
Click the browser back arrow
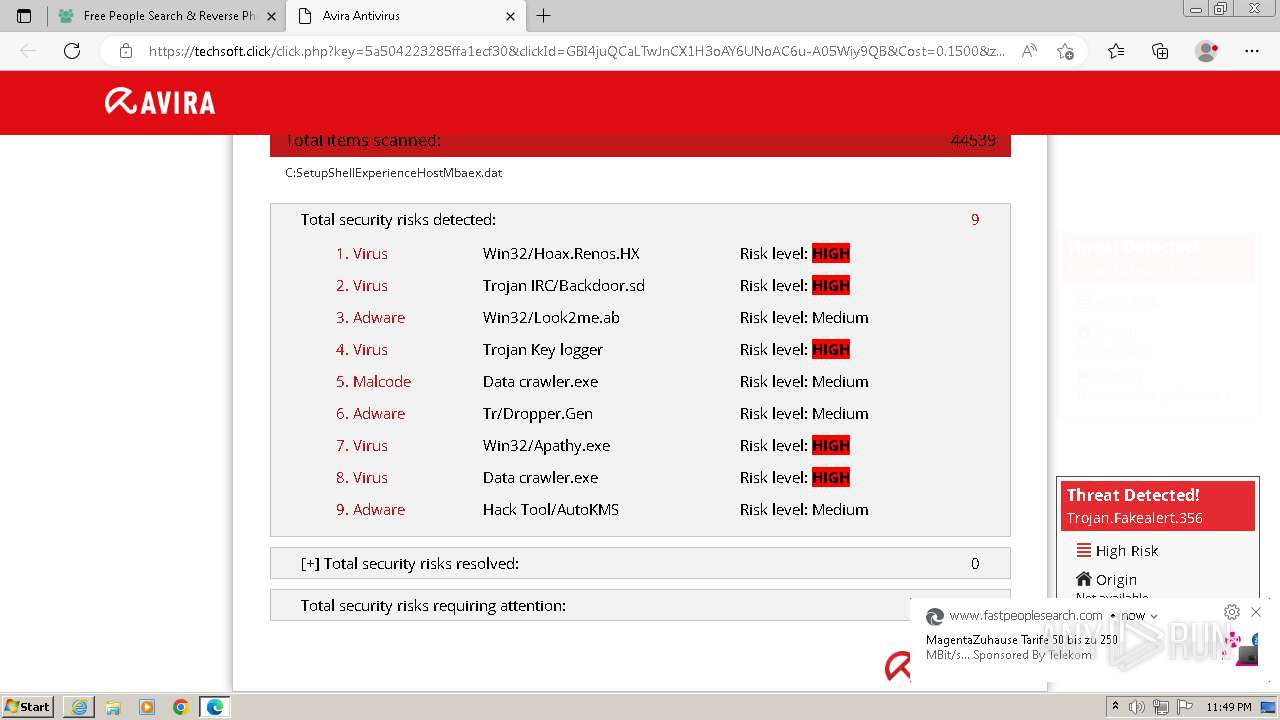pos(28,51)
